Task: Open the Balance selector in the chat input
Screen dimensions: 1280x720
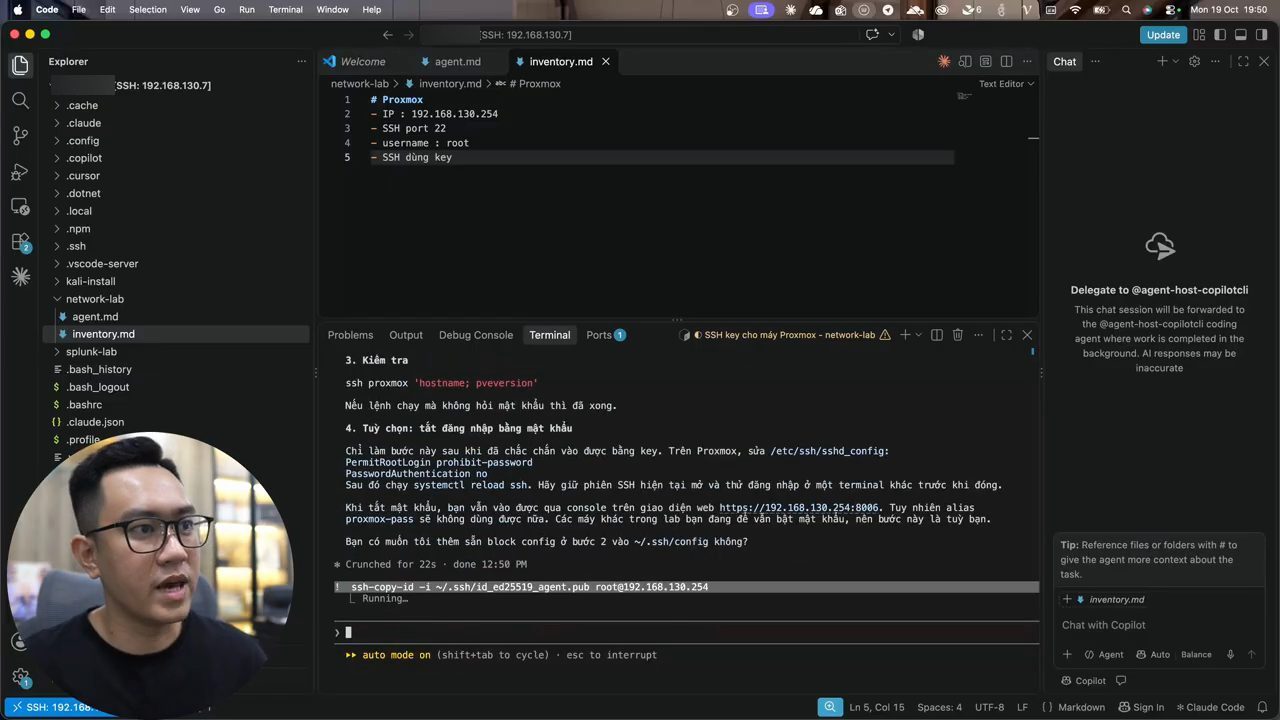Action: 1196,655
